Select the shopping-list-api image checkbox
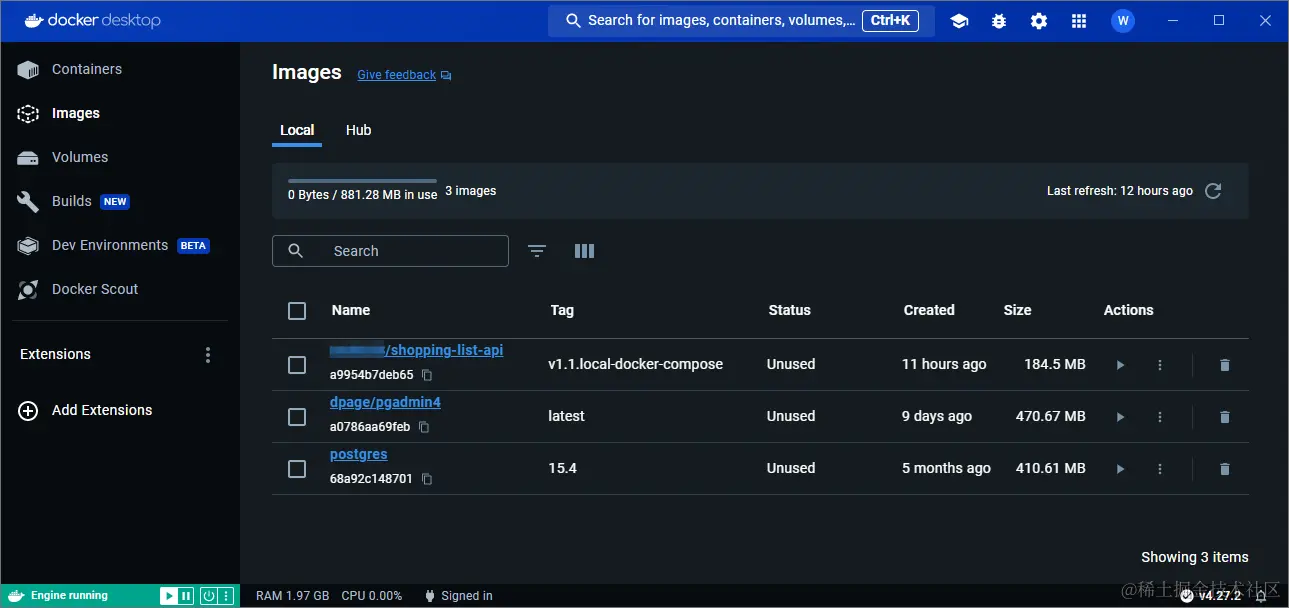 297,365
